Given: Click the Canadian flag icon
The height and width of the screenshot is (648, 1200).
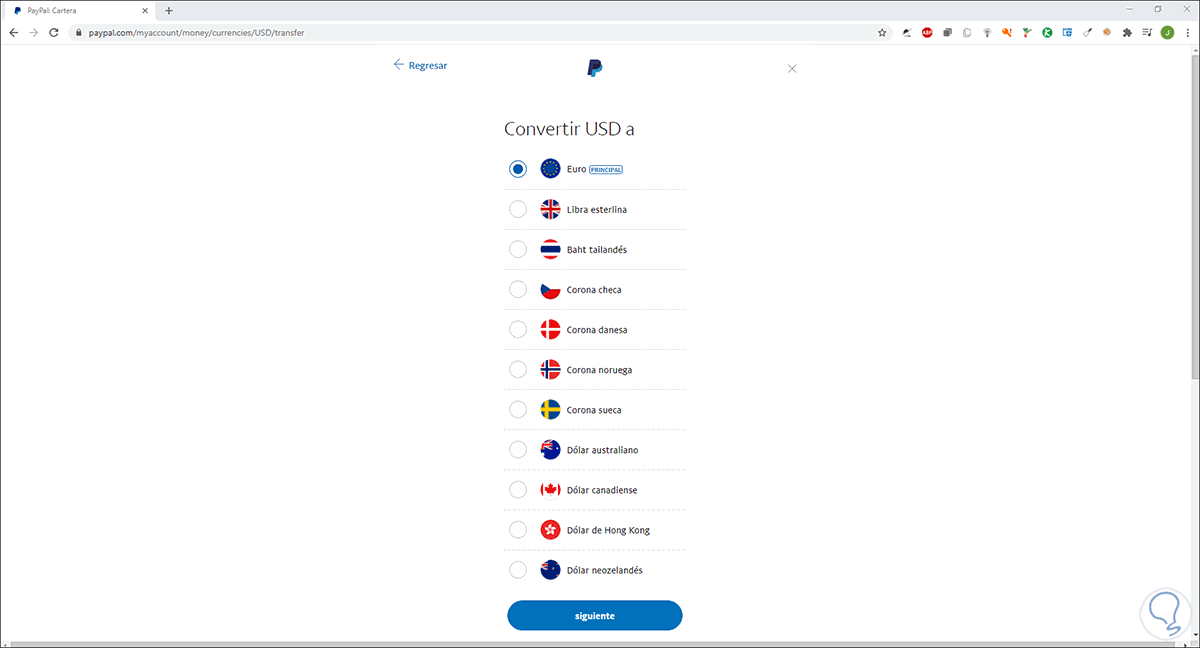Looking at the screenshot, I should [x=550, y=489].
